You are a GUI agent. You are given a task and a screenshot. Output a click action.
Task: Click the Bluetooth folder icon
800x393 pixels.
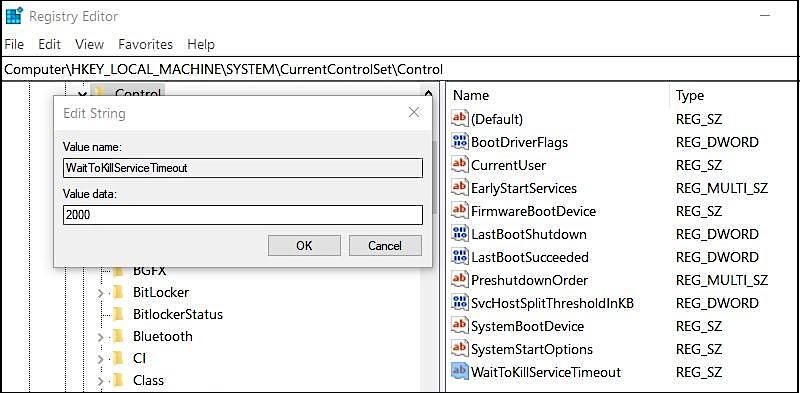(x=118, y=336)
